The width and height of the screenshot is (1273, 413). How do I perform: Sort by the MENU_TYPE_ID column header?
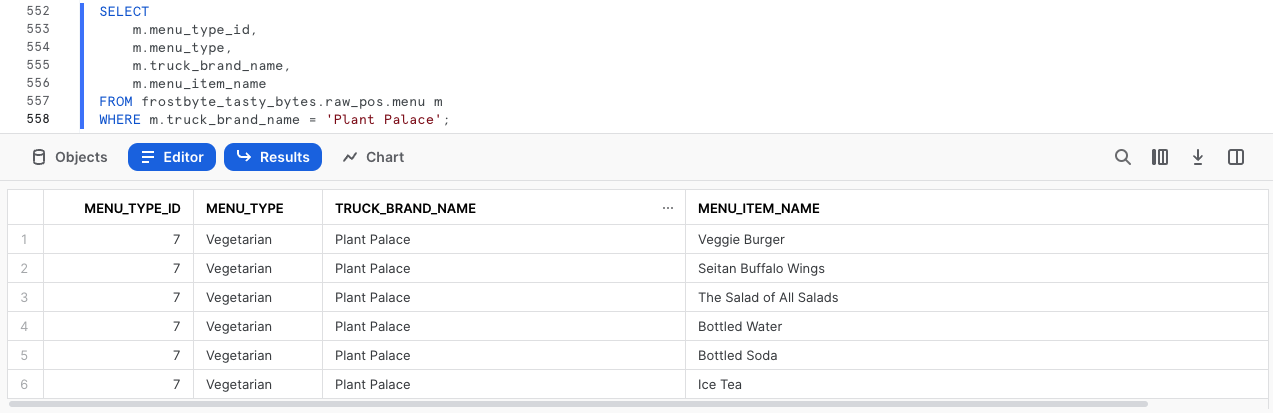point(132,208)
